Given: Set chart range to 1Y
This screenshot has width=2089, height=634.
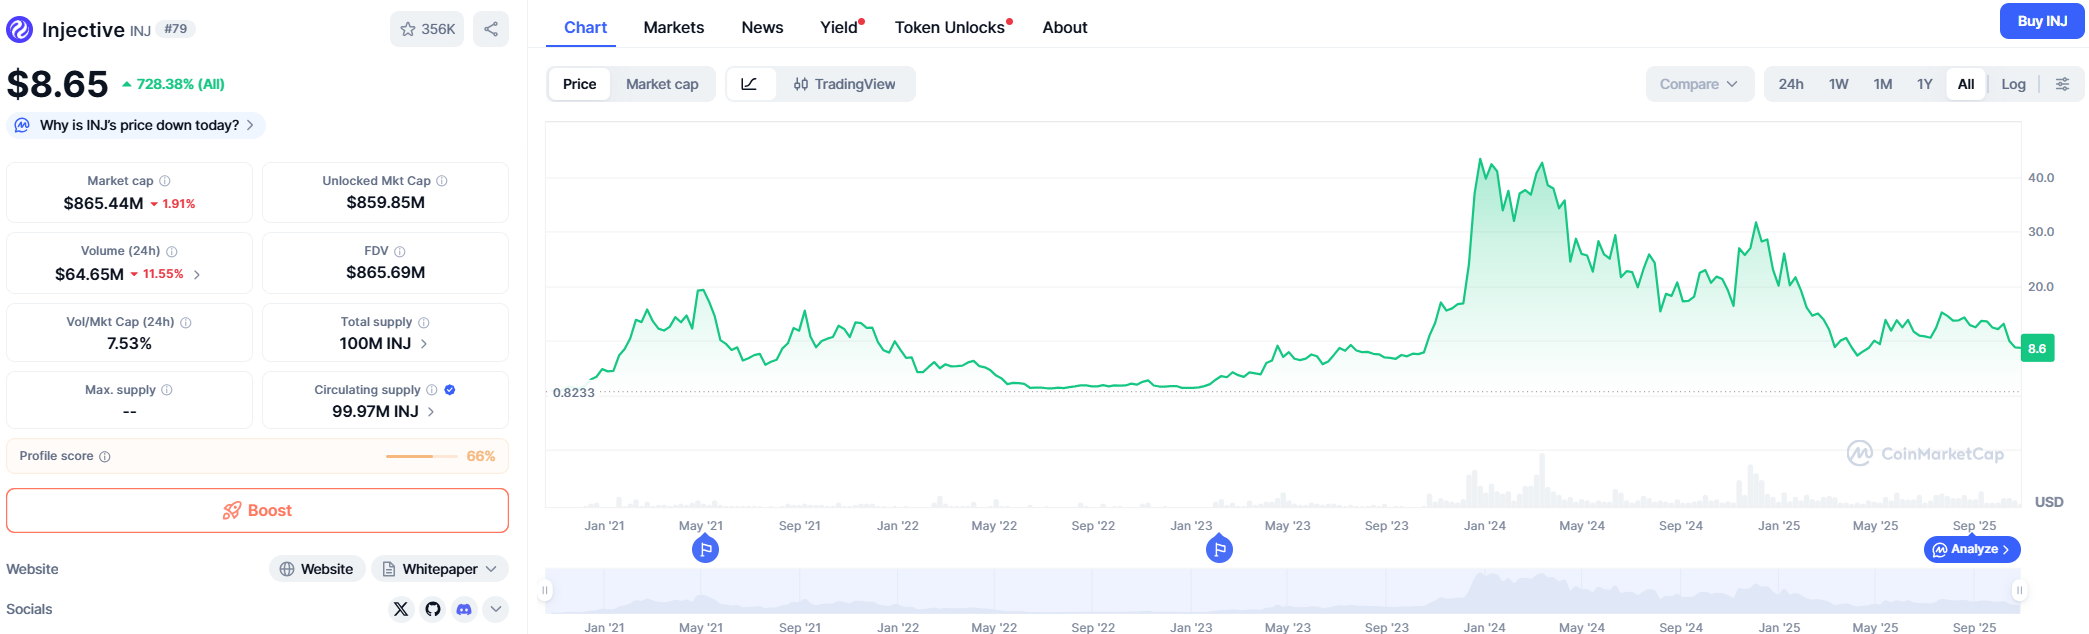Looking at the screenshot, I should (x=1925, y=84).
